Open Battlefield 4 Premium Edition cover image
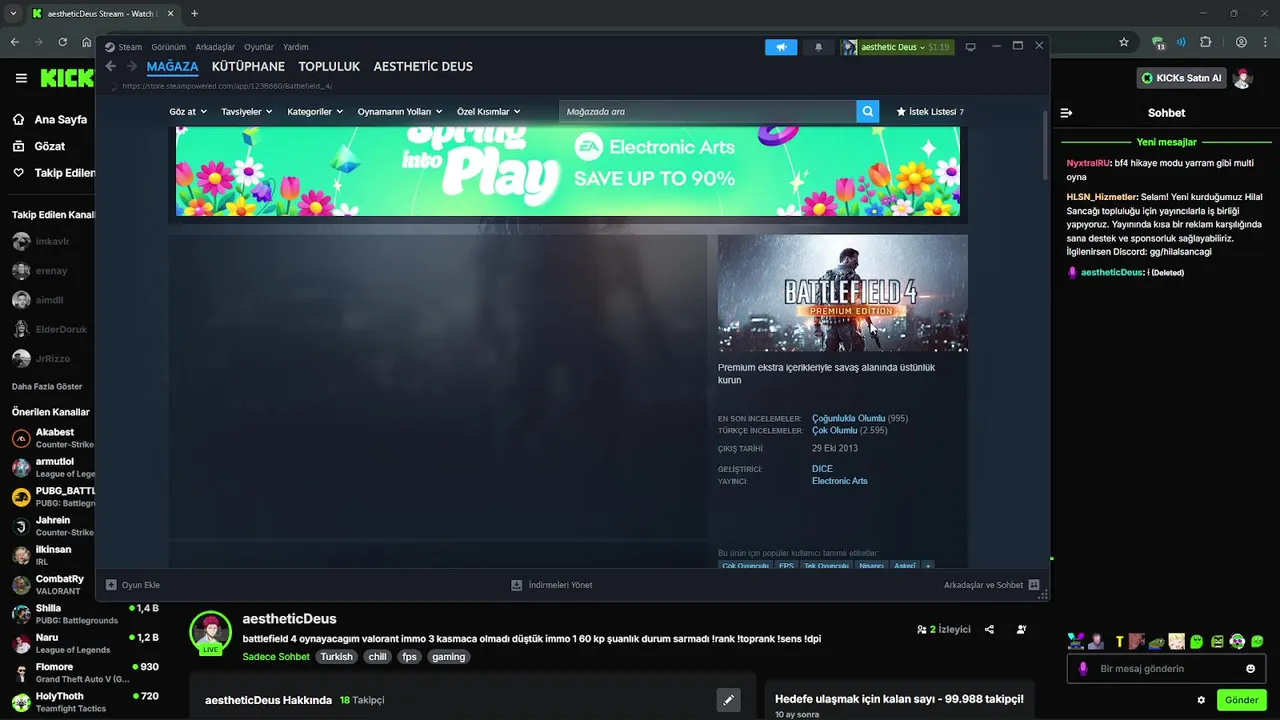Image resolution: width=1280 pixels, height=720 pixels. click(x=843, y=293)
